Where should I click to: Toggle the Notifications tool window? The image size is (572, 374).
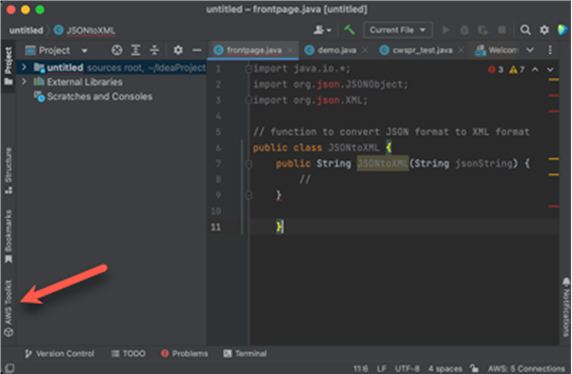click(566, 307)
